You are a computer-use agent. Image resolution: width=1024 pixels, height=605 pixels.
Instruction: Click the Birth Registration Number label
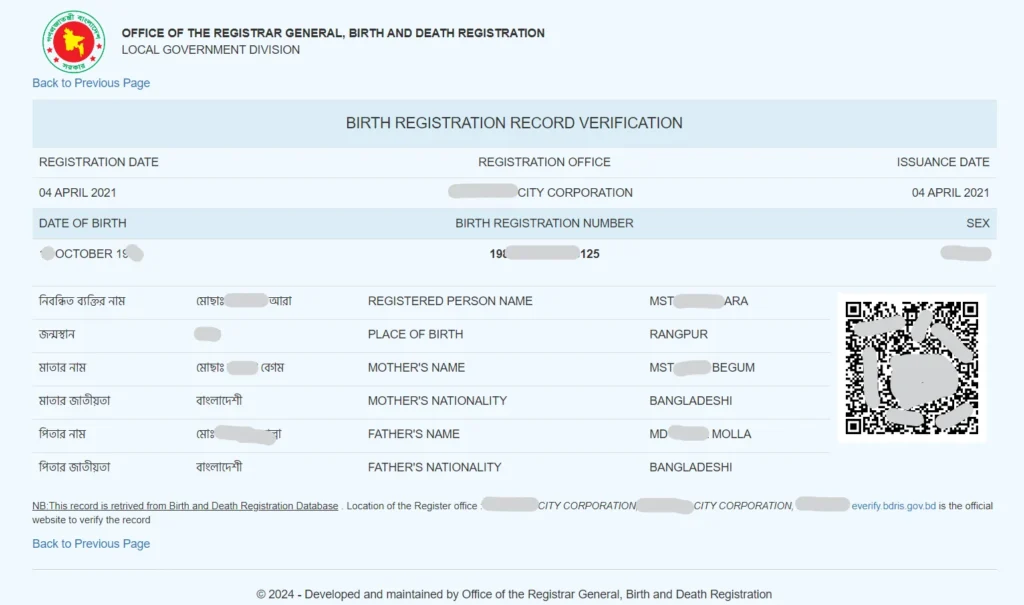coord(544,223)
